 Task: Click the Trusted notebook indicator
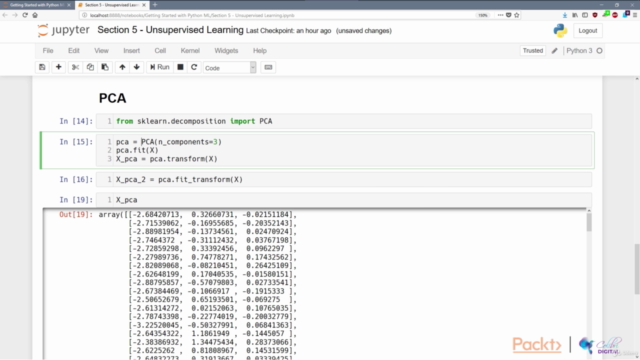click(533, 51)
